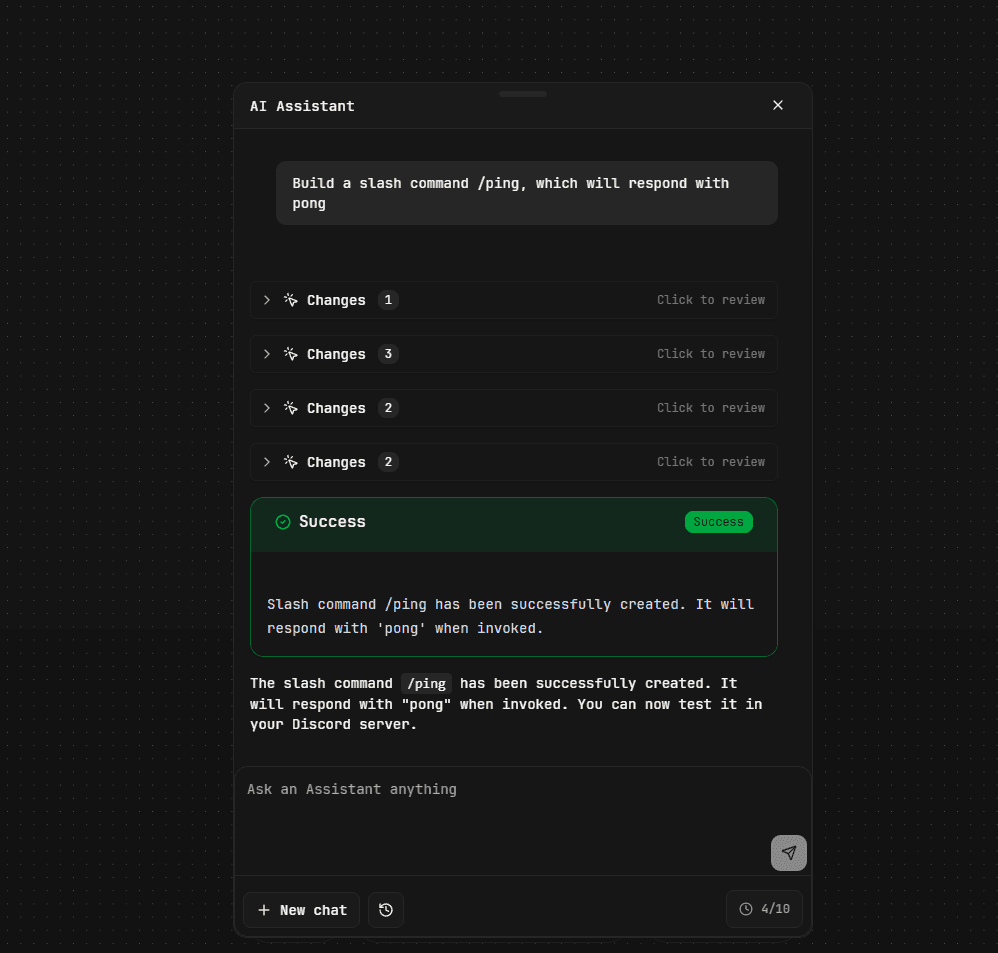The width and height of the screenshot is (998, 953).
Task: Click the green Success badge
Action: tap(719, 521)
